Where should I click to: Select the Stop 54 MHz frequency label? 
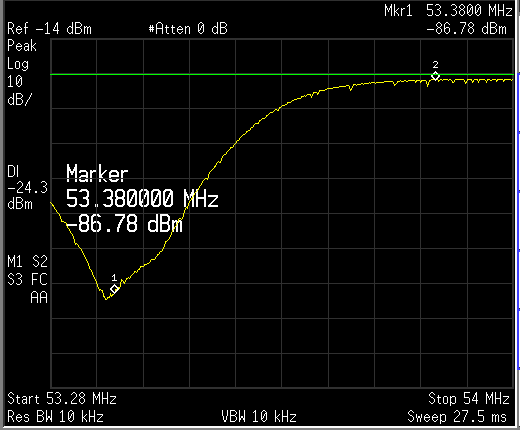[x=469, y=398]
